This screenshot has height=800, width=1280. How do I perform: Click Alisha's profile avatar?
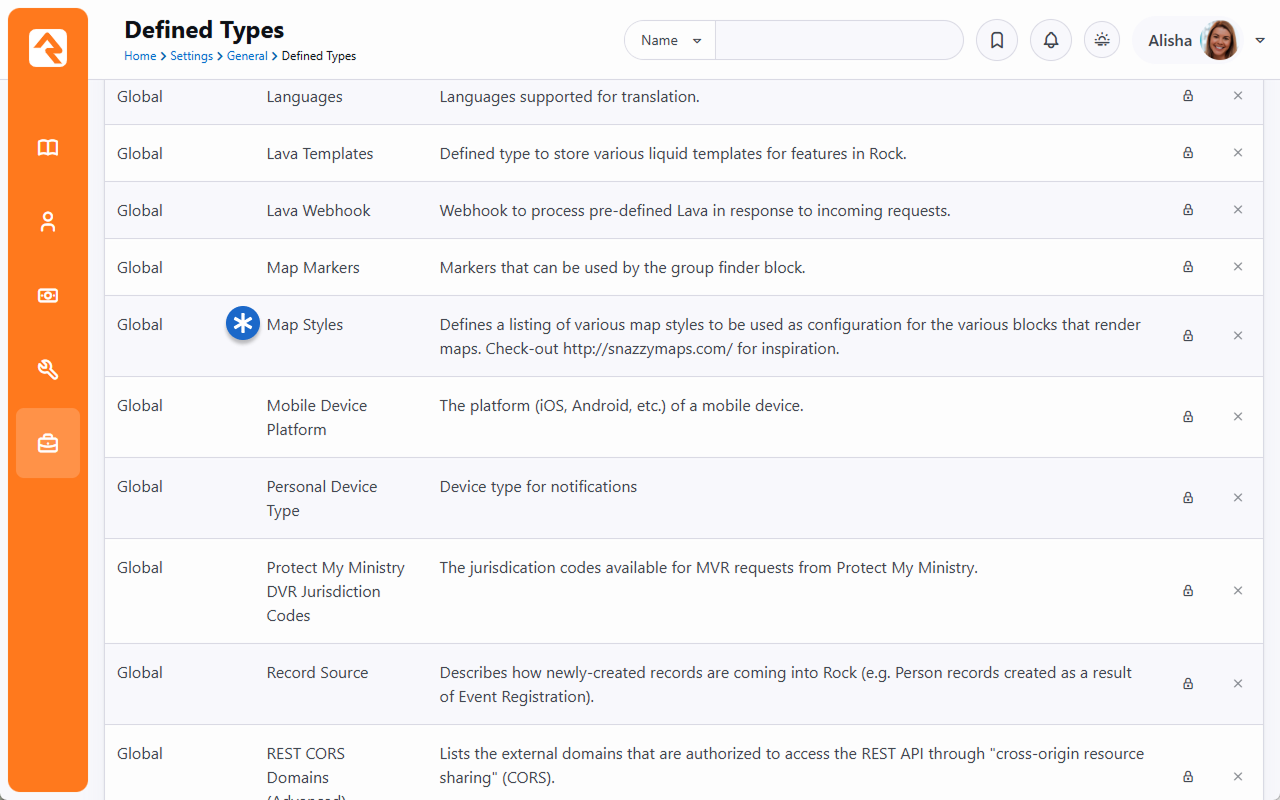coord(1219,40)
